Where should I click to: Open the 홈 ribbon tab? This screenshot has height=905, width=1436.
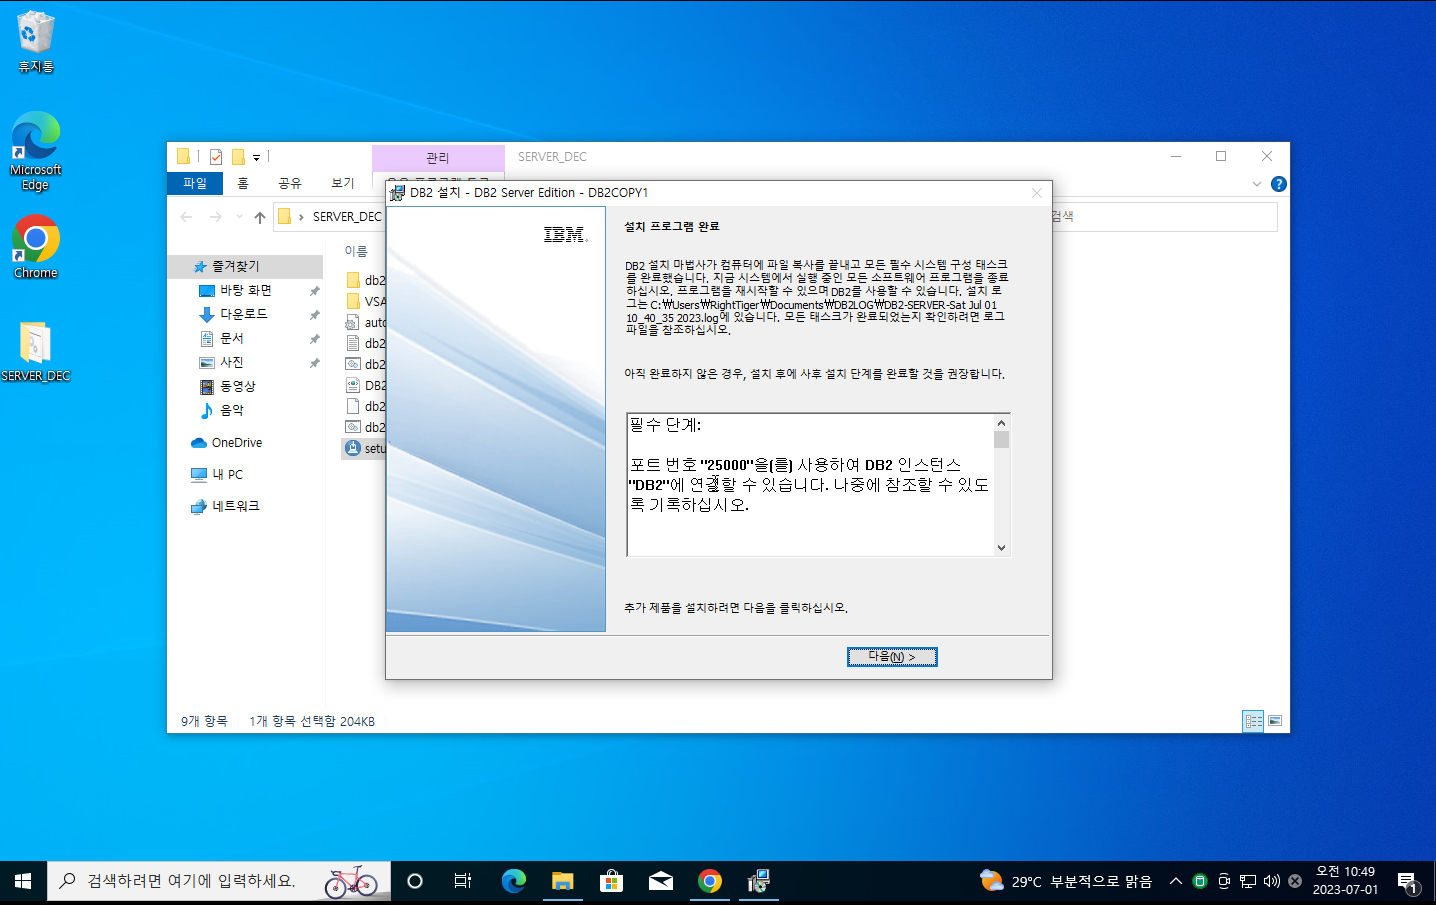[243, 183]
